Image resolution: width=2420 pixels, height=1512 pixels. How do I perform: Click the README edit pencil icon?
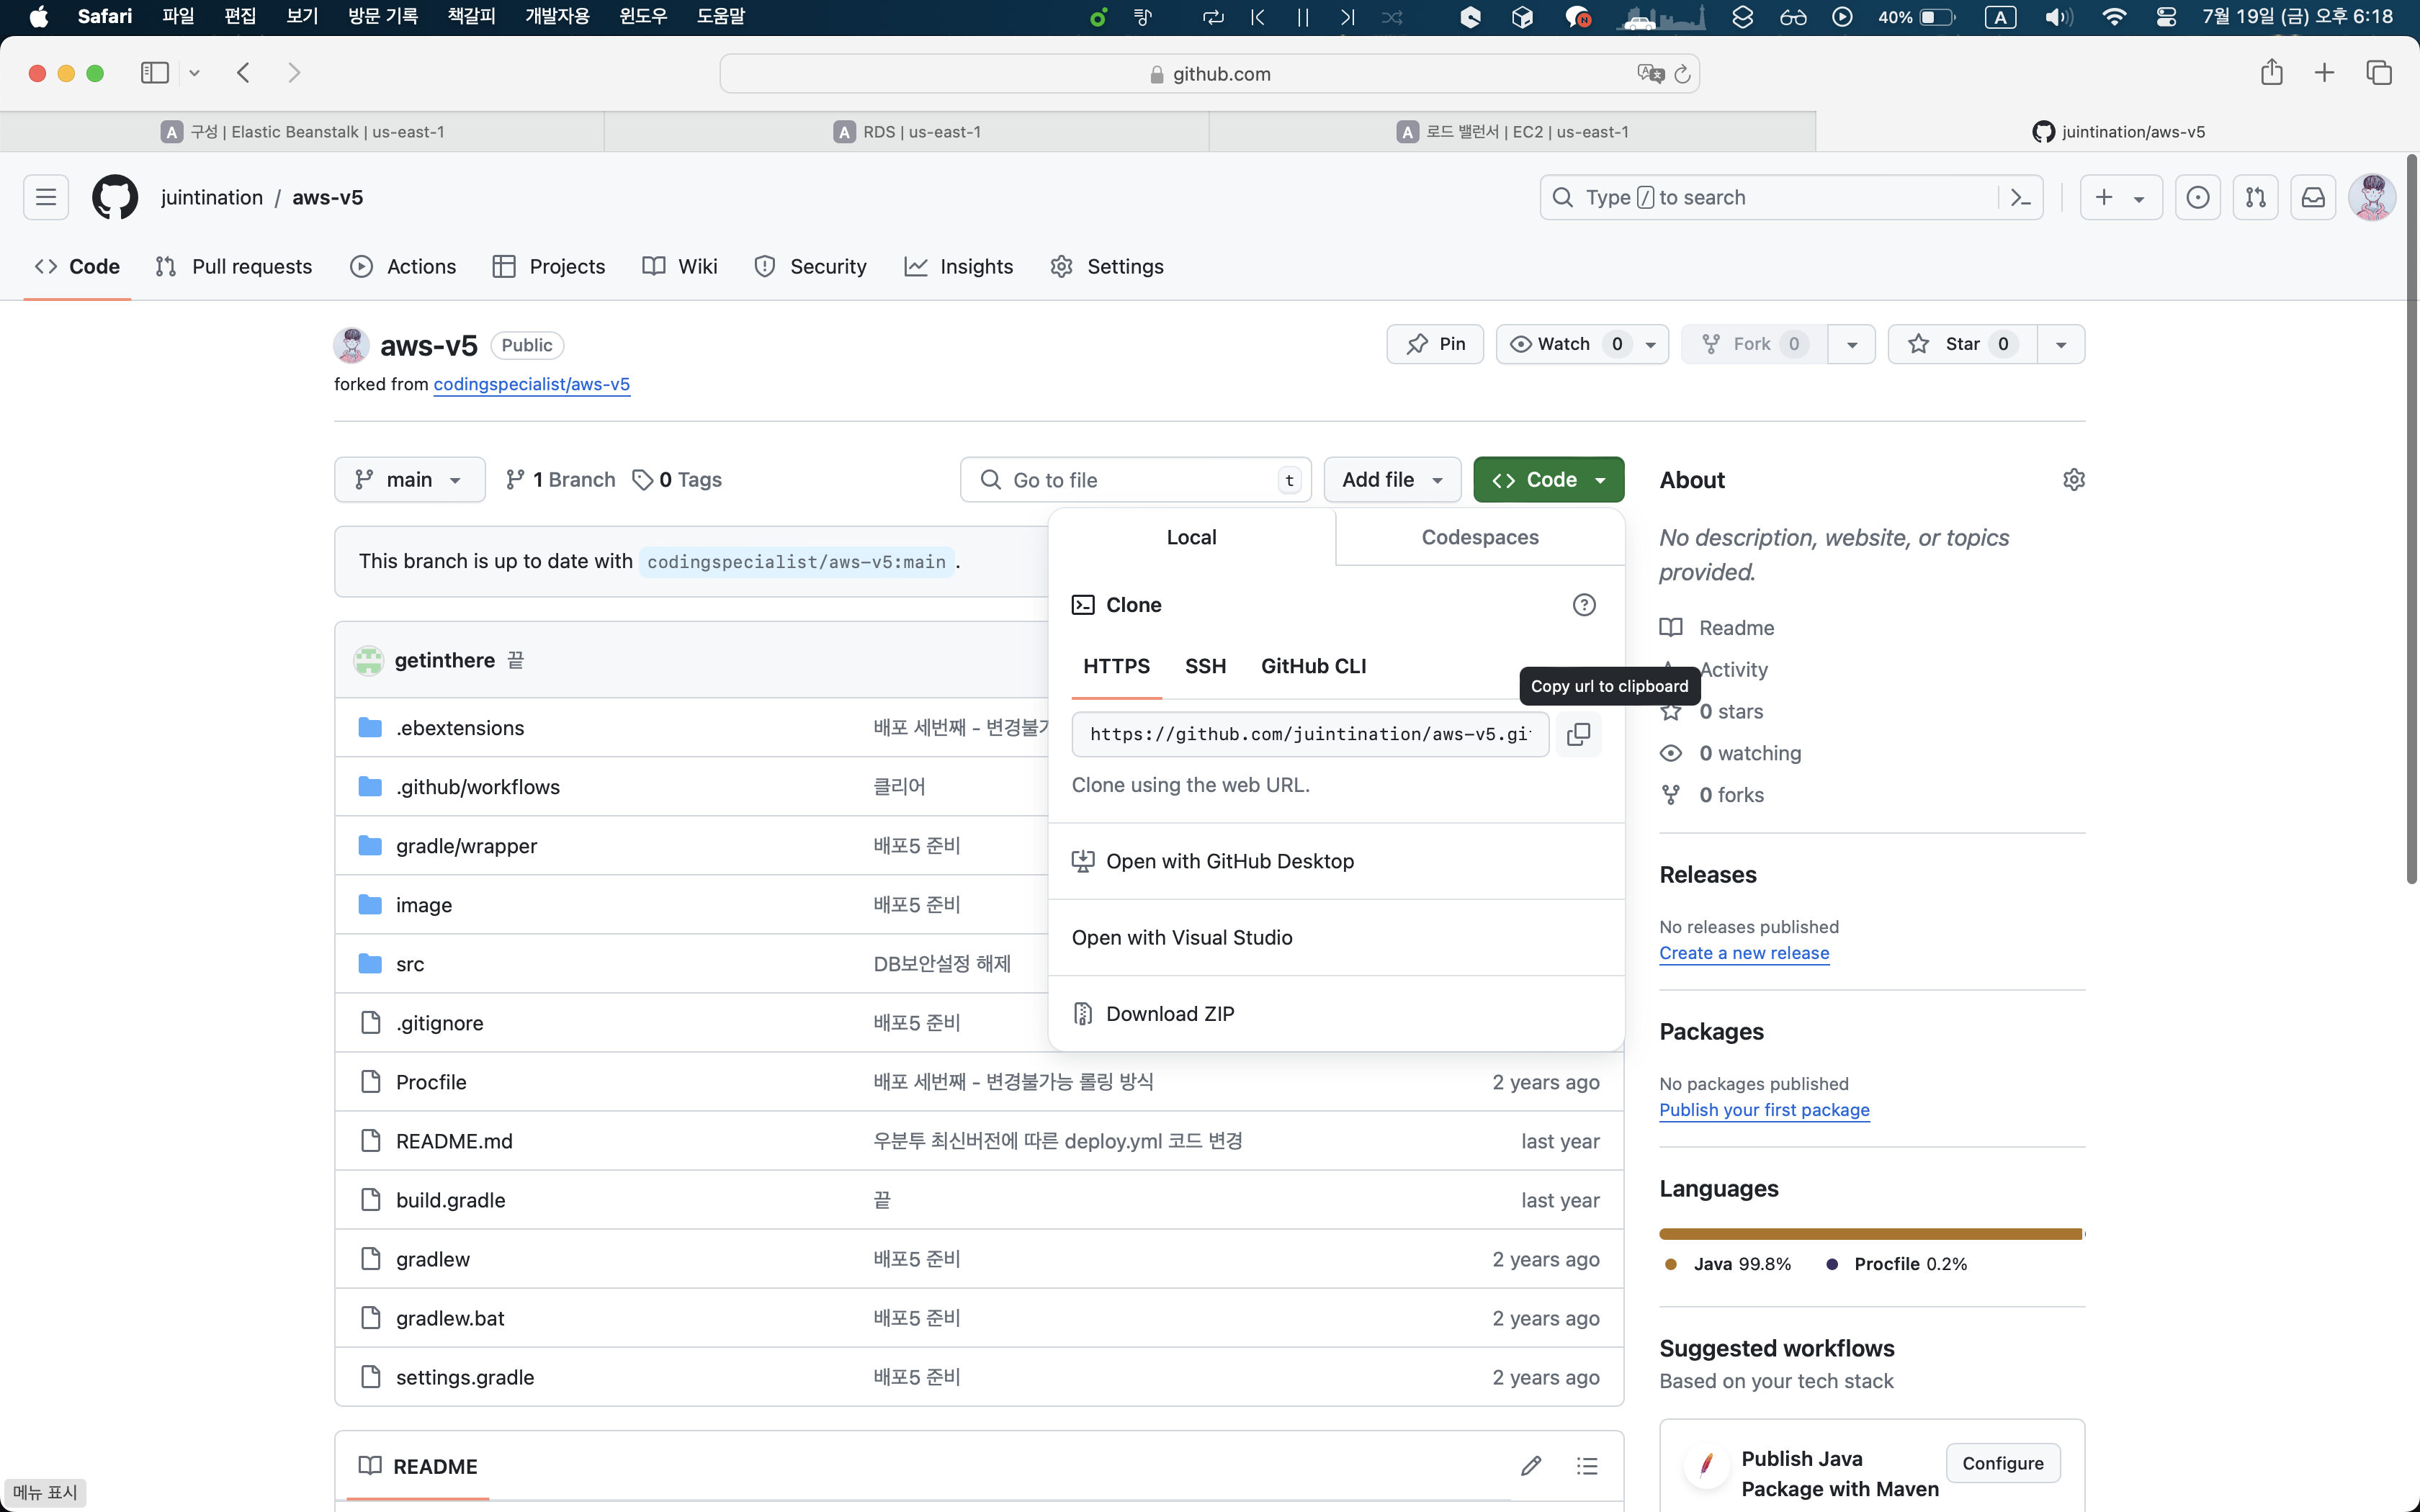coord(1530,1466)
